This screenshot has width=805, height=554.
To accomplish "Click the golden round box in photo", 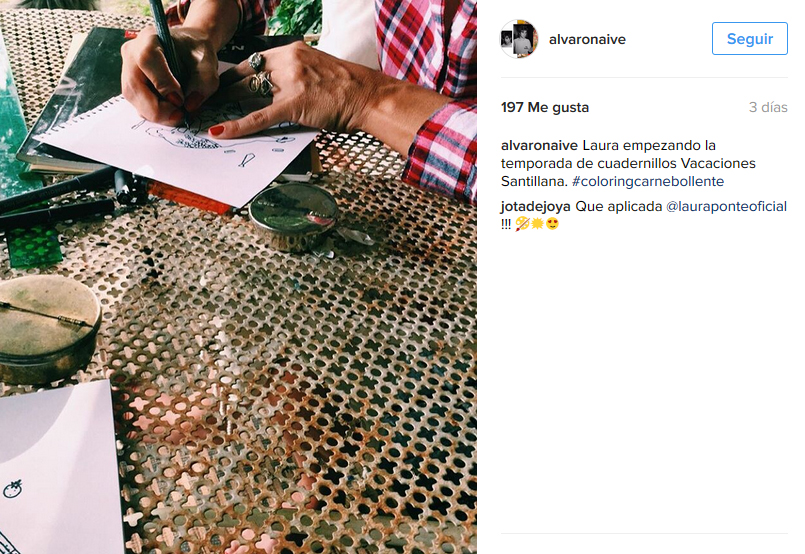I will click(48, 329).
